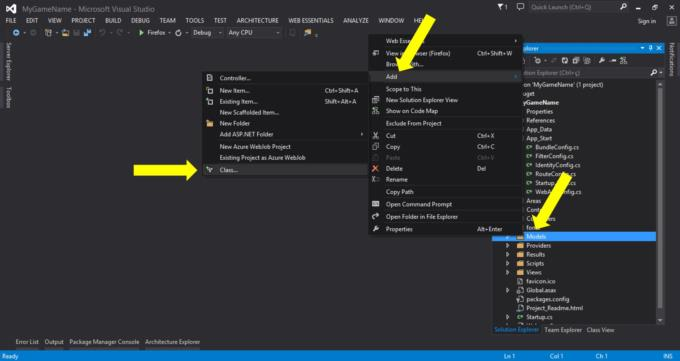Open the Package Manager Console tab
Screen dimensions: 680x361
(104, 342)
